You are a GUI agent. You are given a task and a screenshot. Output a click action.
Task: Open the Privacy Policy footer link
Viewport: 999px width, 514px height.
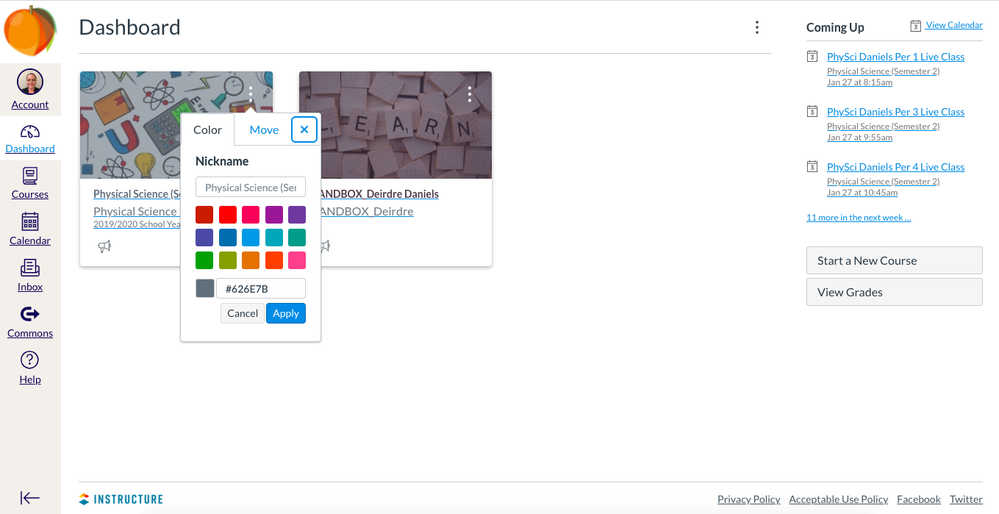tap(749, 499)
